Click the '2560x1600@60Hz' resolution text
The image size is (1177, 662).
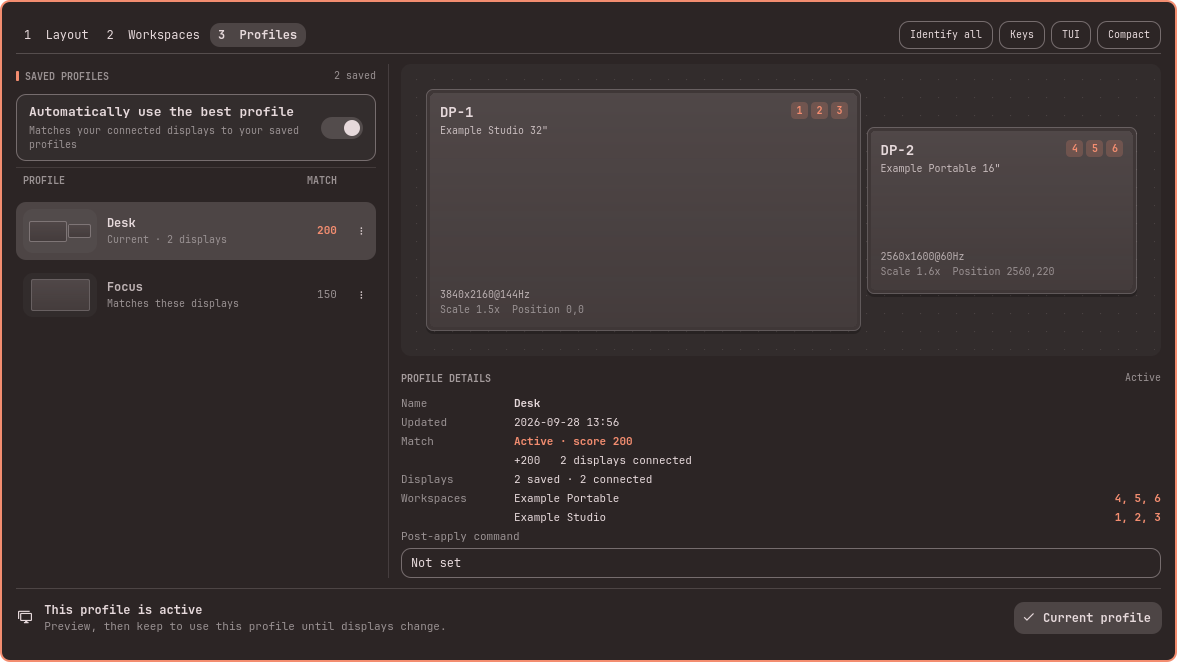[x=922, y=256]
